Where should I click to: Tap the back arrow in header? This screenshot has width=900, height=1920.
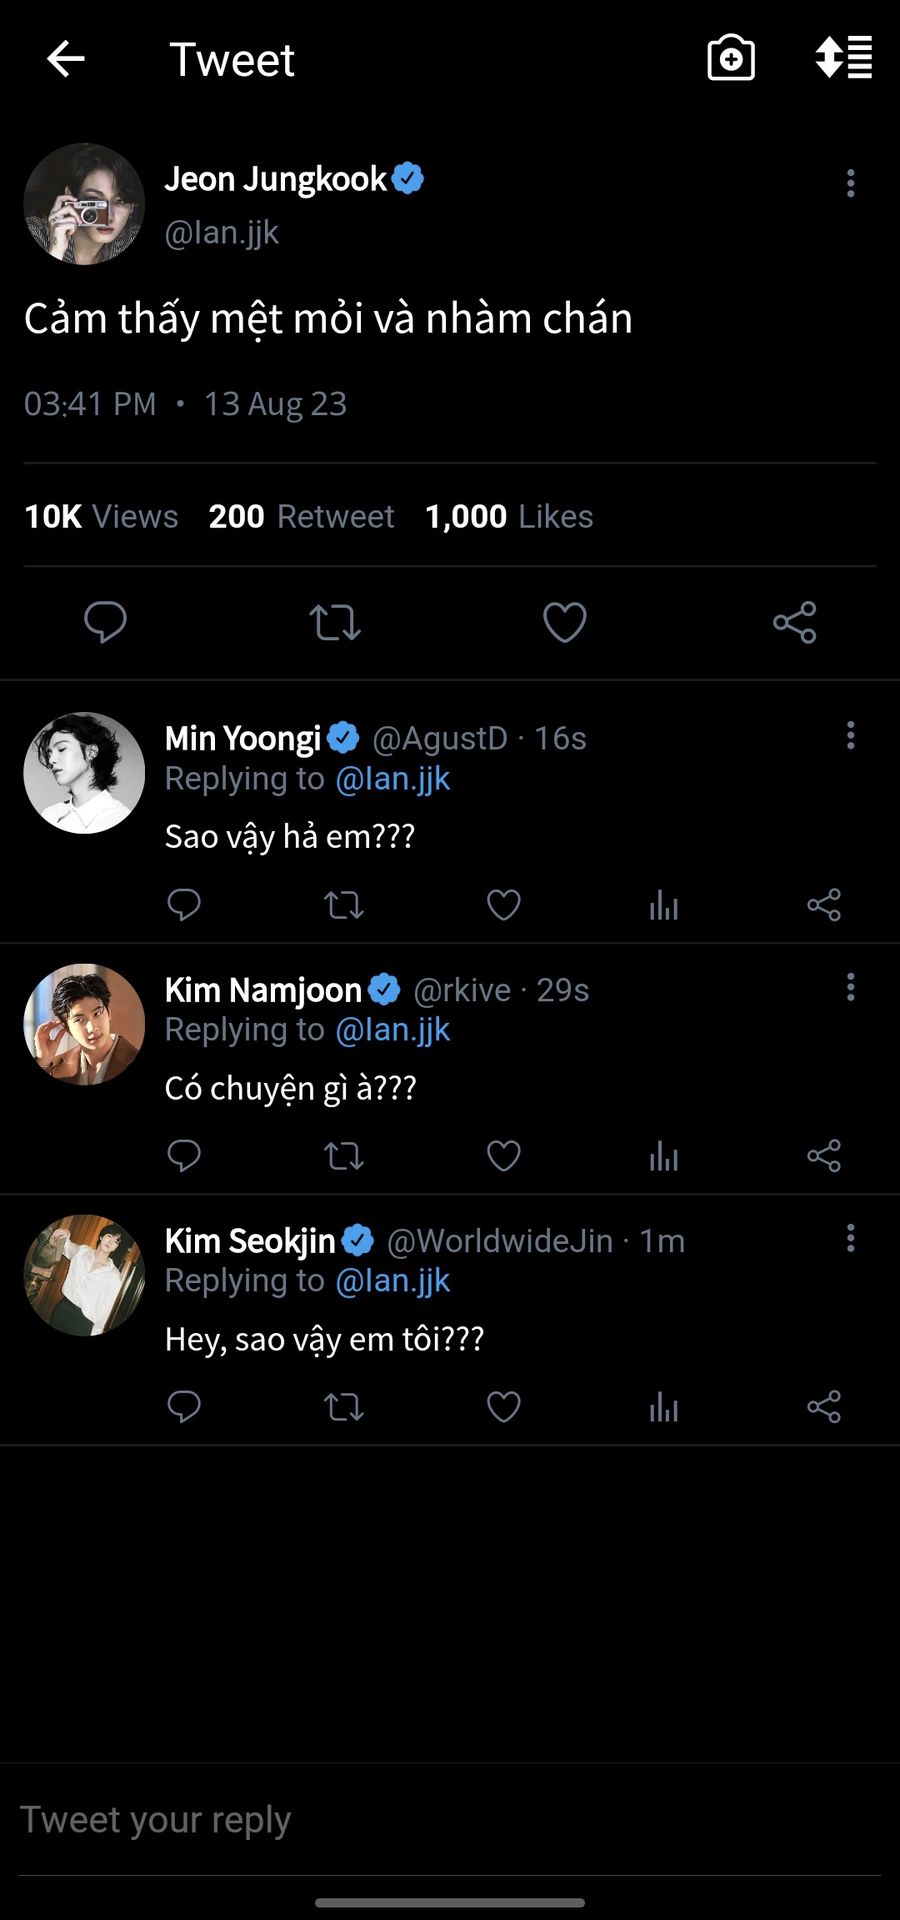(66, 59)
